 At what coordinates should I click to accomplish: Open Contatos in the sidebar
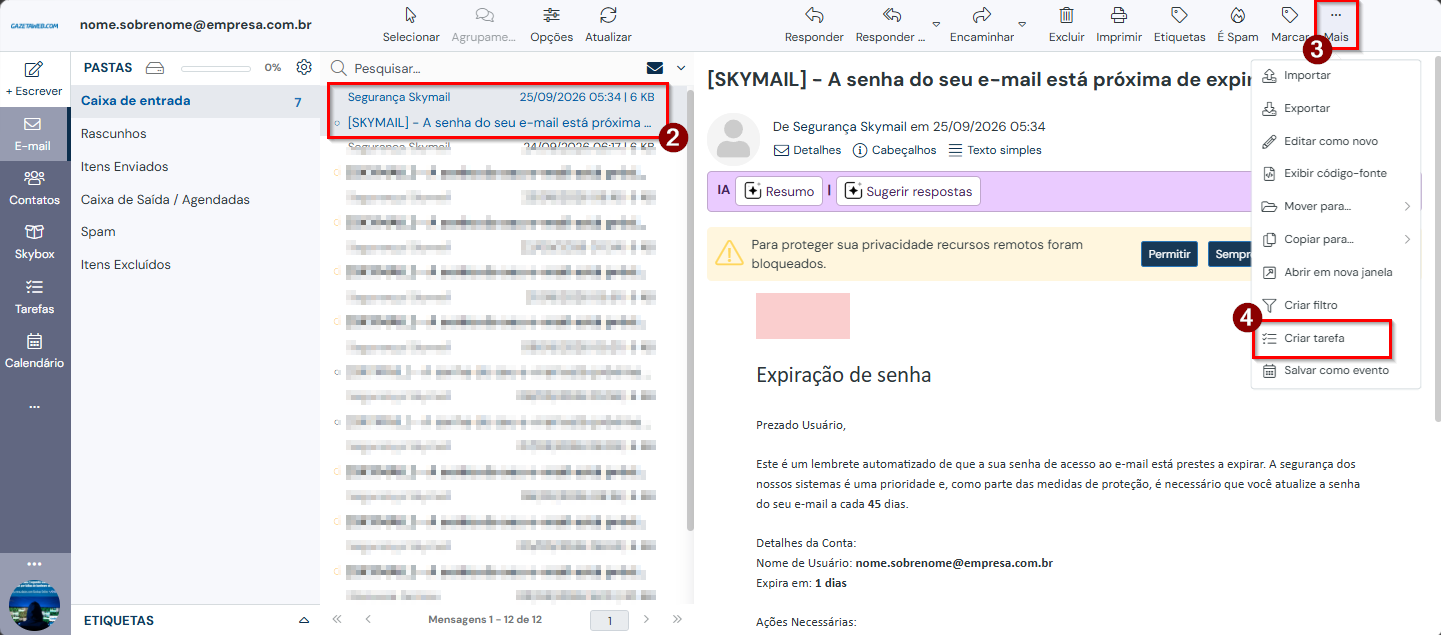pos(34,189)
